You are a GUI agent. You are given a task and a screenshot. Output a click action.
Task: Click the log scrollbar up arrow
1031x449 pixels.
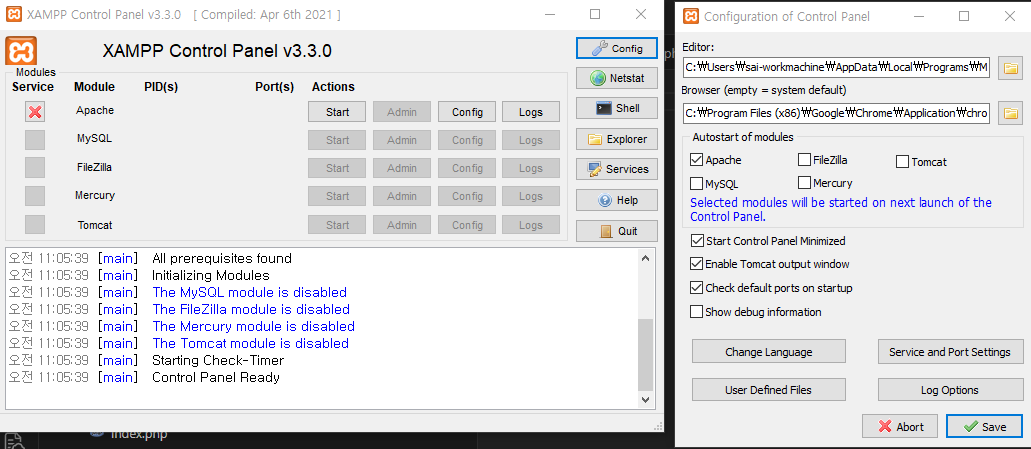pyautogui.click(x=646, y=258)
